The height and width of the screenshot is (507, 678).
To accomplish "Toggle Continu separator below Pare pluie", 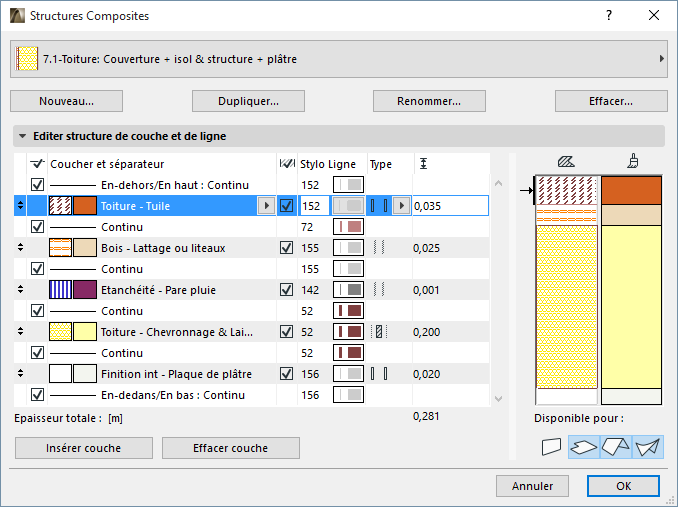I will click(38, 311).
